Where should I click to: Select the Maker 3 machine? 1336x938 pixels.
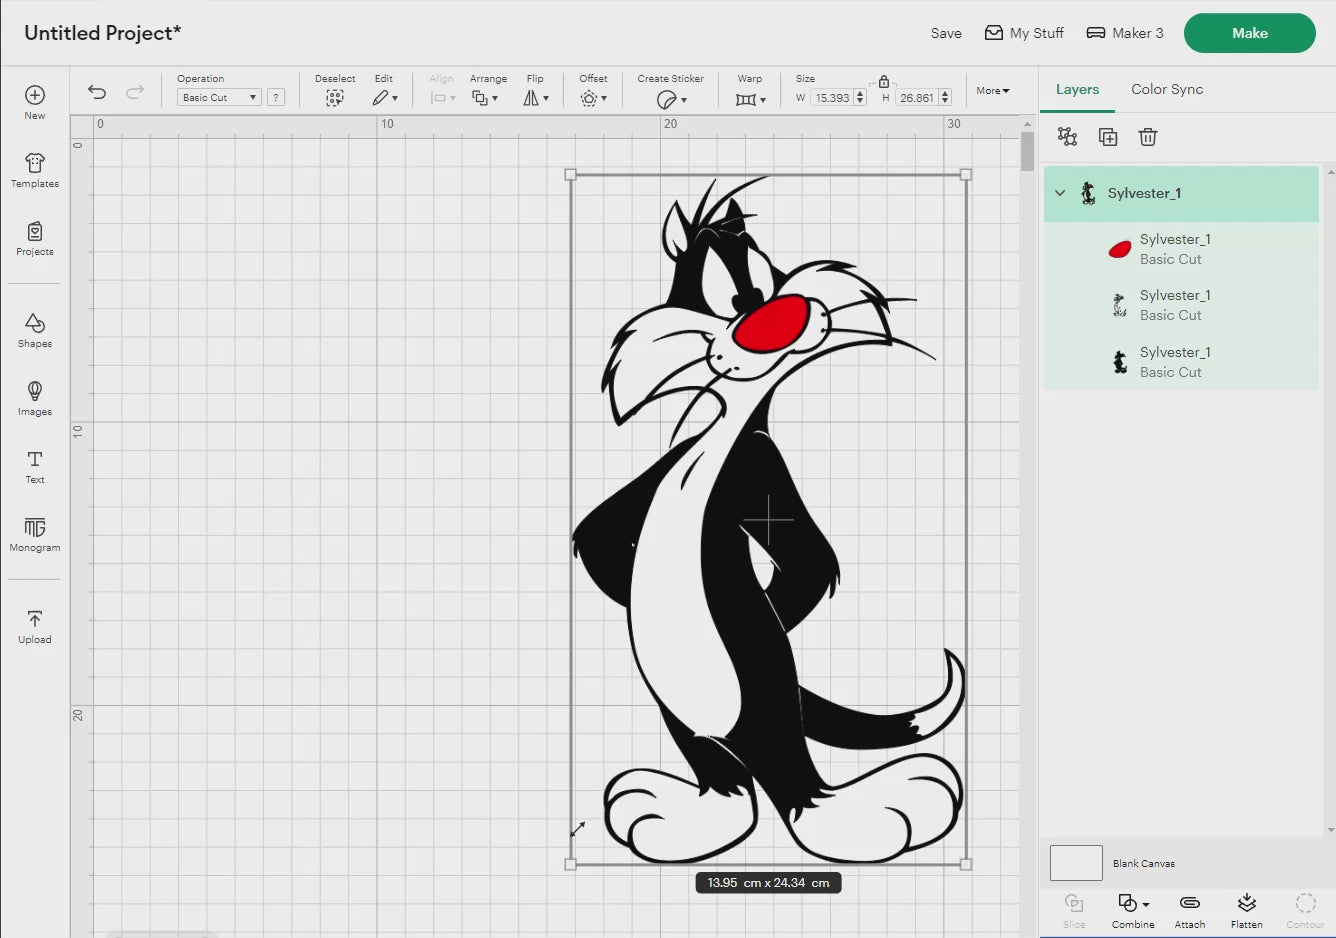(1125, 33)
